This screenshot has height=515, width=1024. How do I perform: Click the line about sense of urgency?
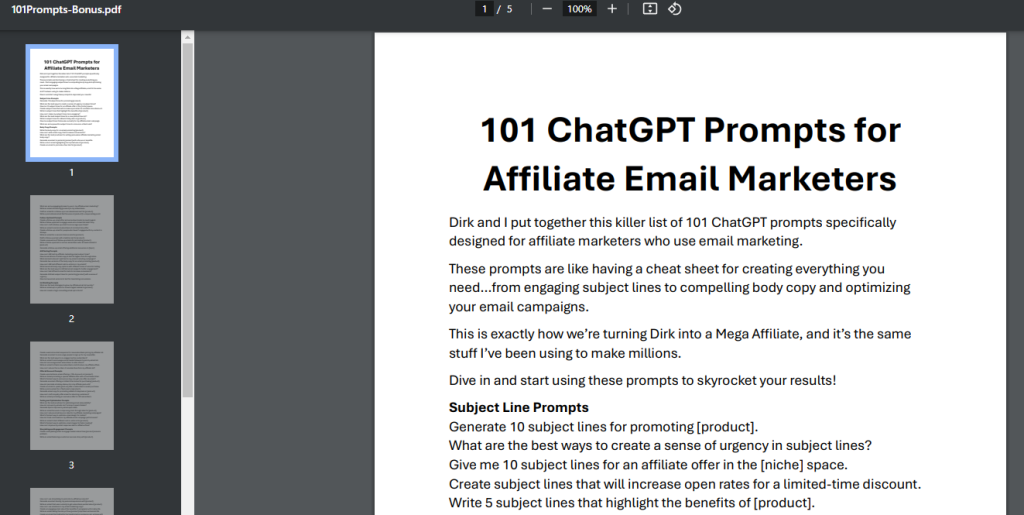pyautogui.click(x=660, y=446)
